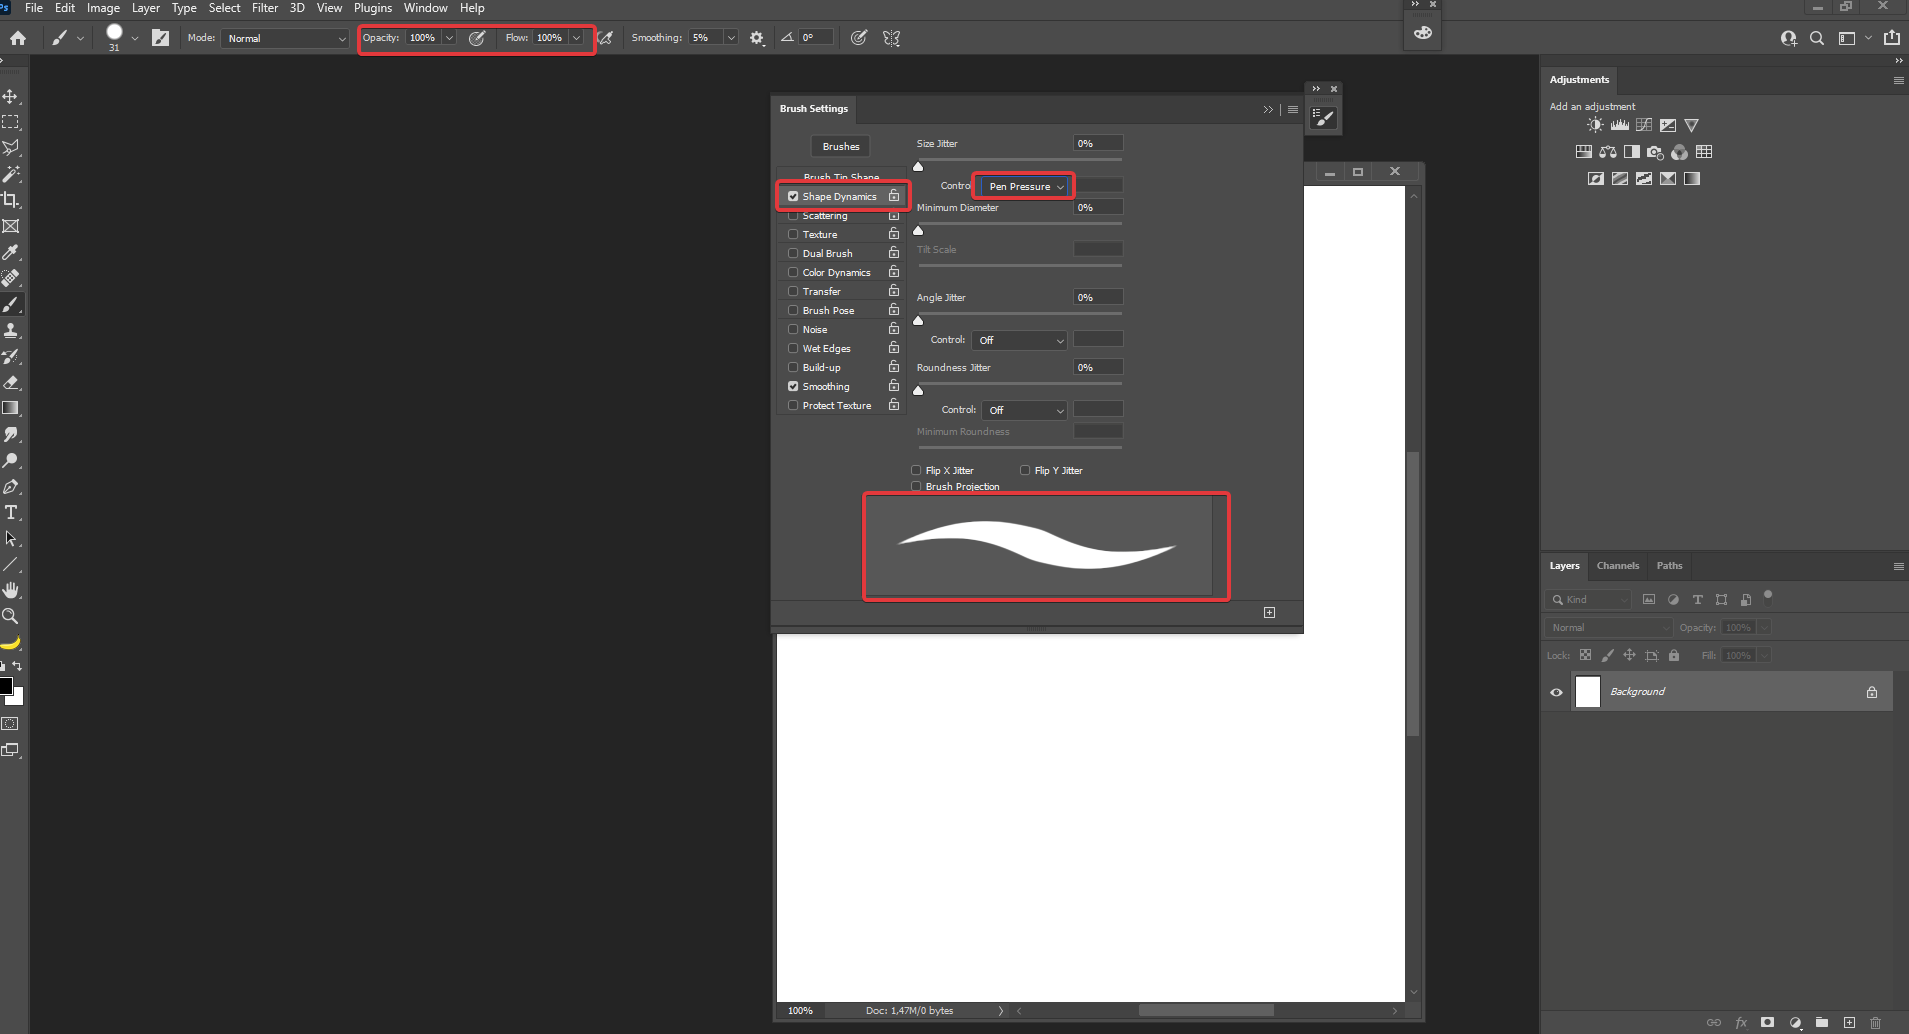
Task: Select the Move tool
Action: click(11, 97)
